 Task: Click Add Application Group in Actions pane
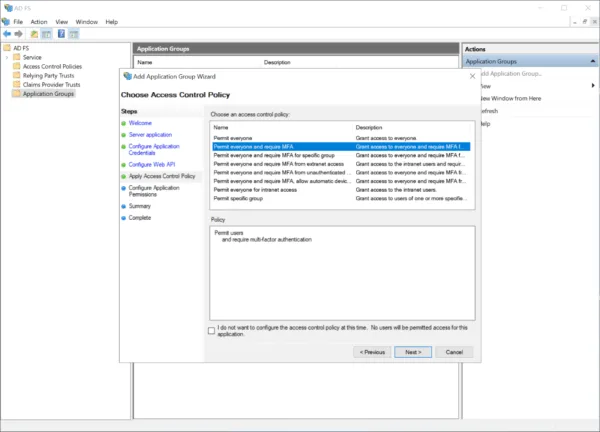[x=512, y=73]
